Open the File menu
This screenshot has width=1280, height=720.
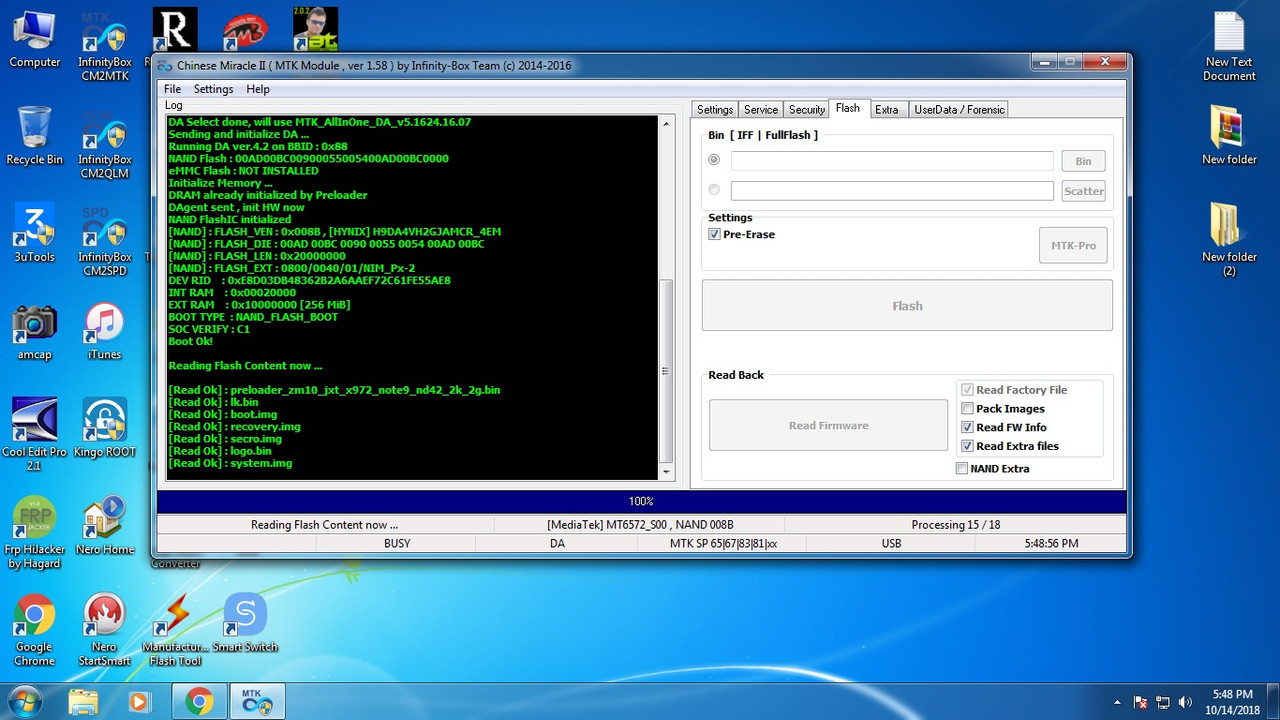172,89
